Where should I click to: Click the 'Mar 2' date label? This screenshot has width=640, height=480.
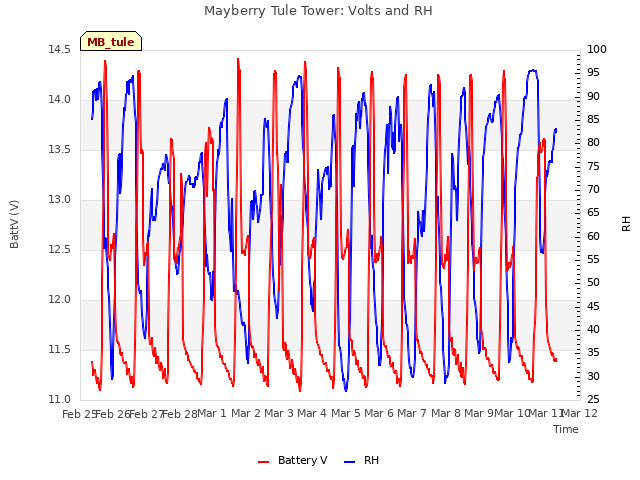pyautogui.click(x=246, y=413)
